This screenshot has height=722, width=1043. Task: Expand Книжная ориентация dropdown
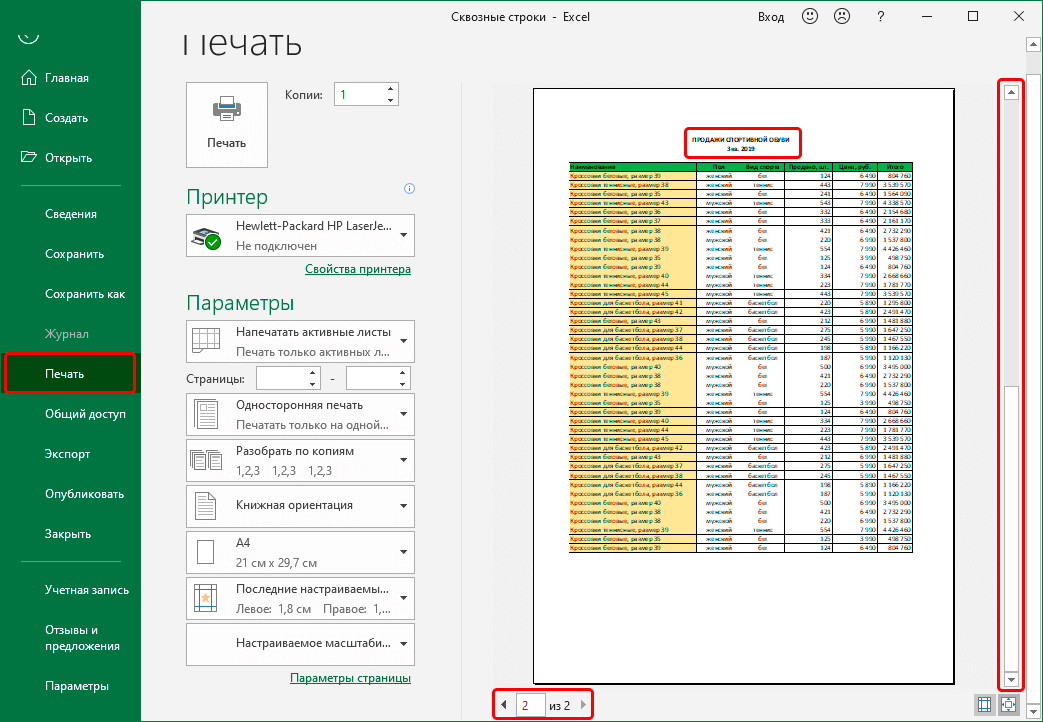pos(300,506)
